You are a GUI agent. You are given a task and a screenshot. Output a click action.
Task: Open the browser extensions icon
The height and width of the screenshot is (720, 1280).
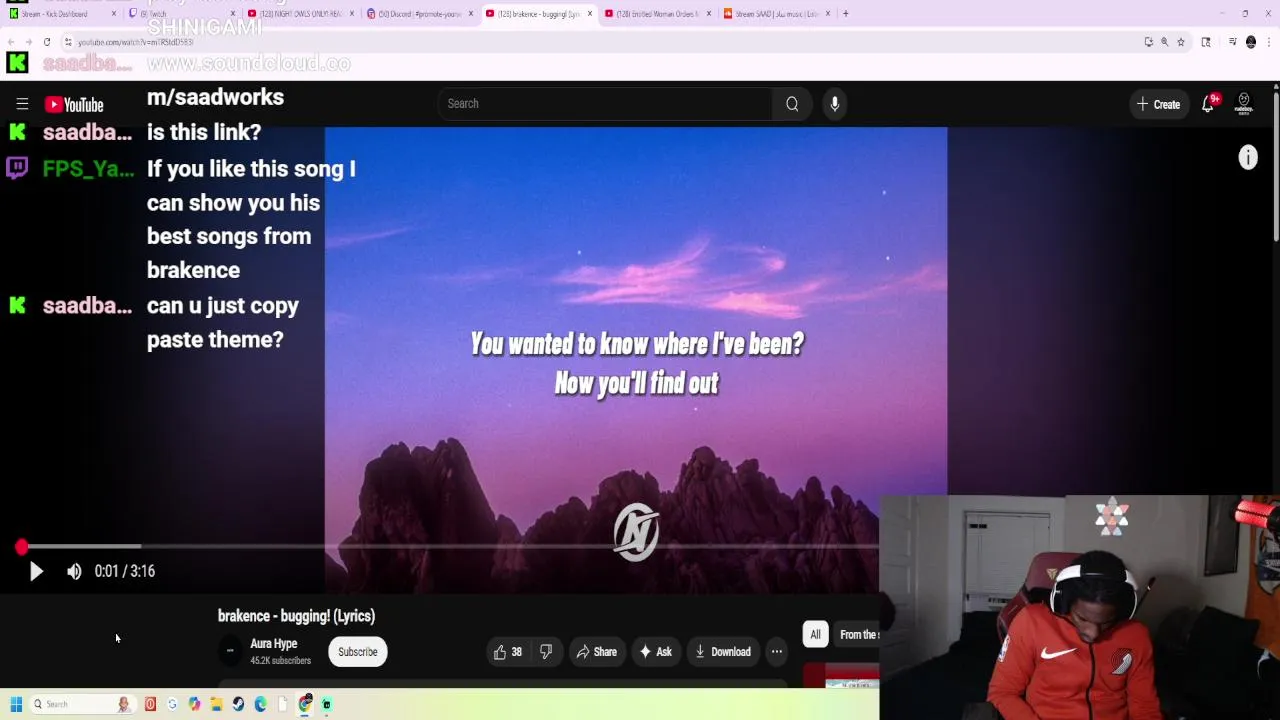1206,42
